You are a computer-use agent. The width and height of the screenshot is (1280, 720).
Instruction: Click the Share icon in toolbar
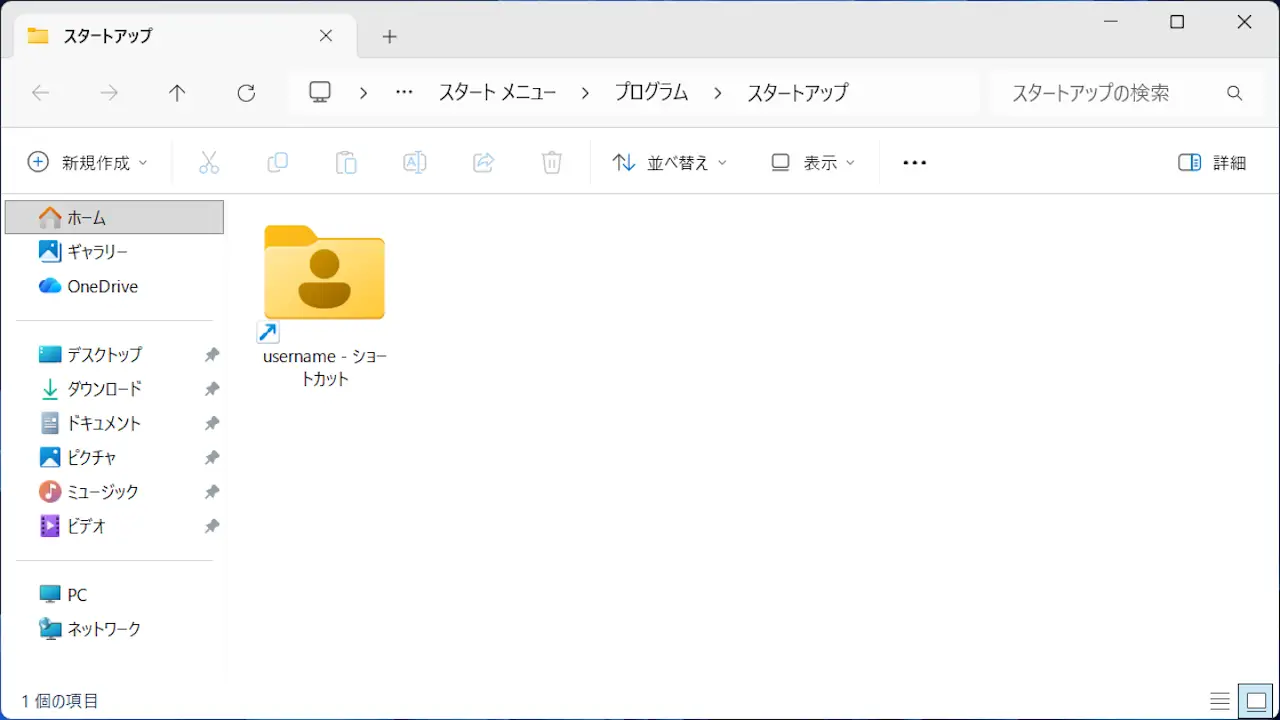click(483, 162)
